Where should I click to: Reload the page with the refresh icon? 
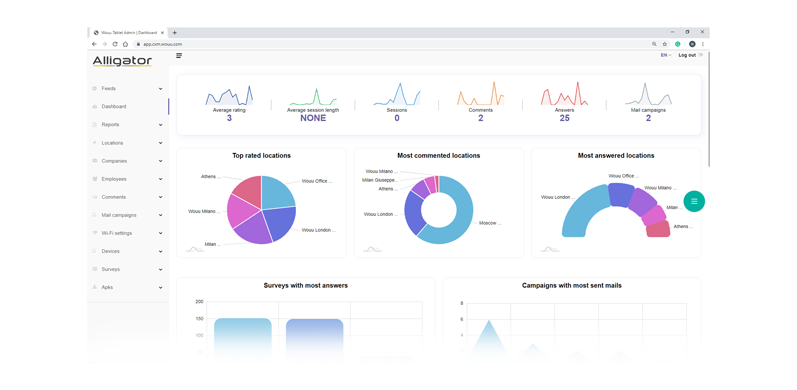coord(115,44)
